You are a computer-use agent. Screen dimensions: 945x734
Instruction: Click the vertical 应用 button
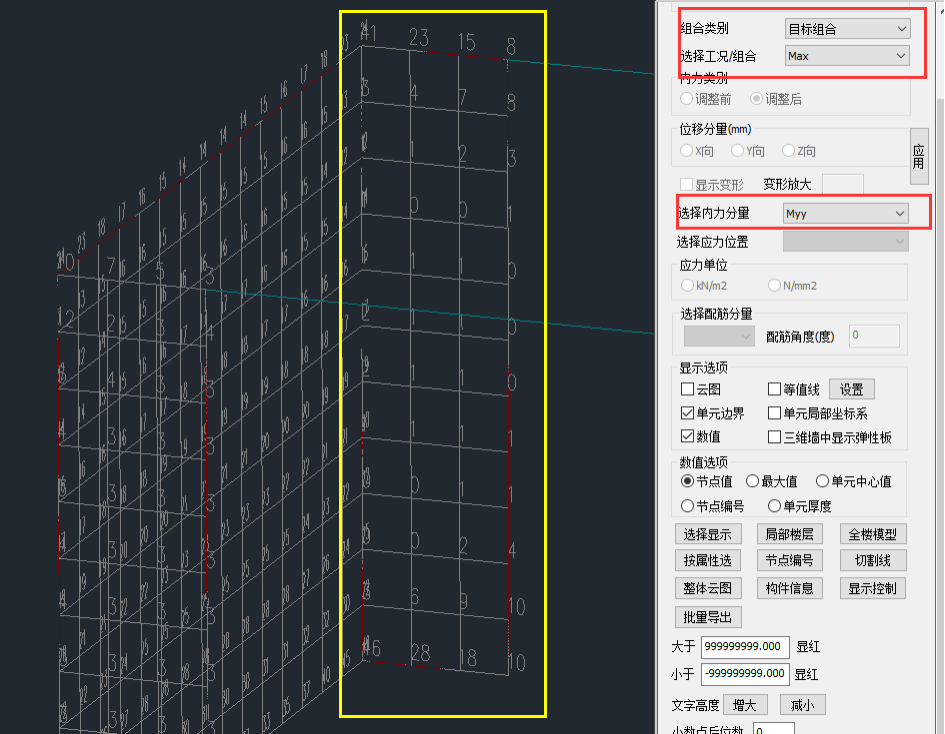coord(918,156)
